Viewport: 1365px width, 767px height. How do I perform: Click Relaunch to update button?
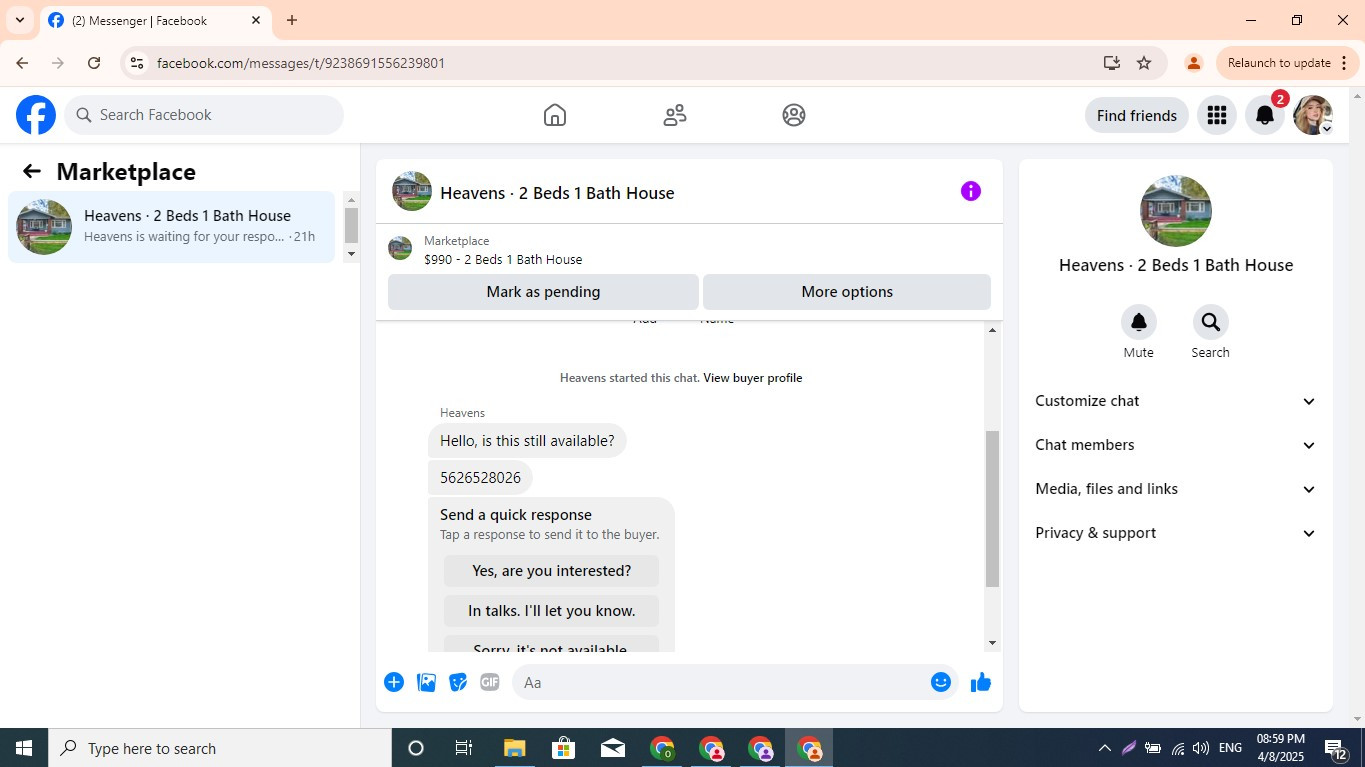tap(1285, 63)
